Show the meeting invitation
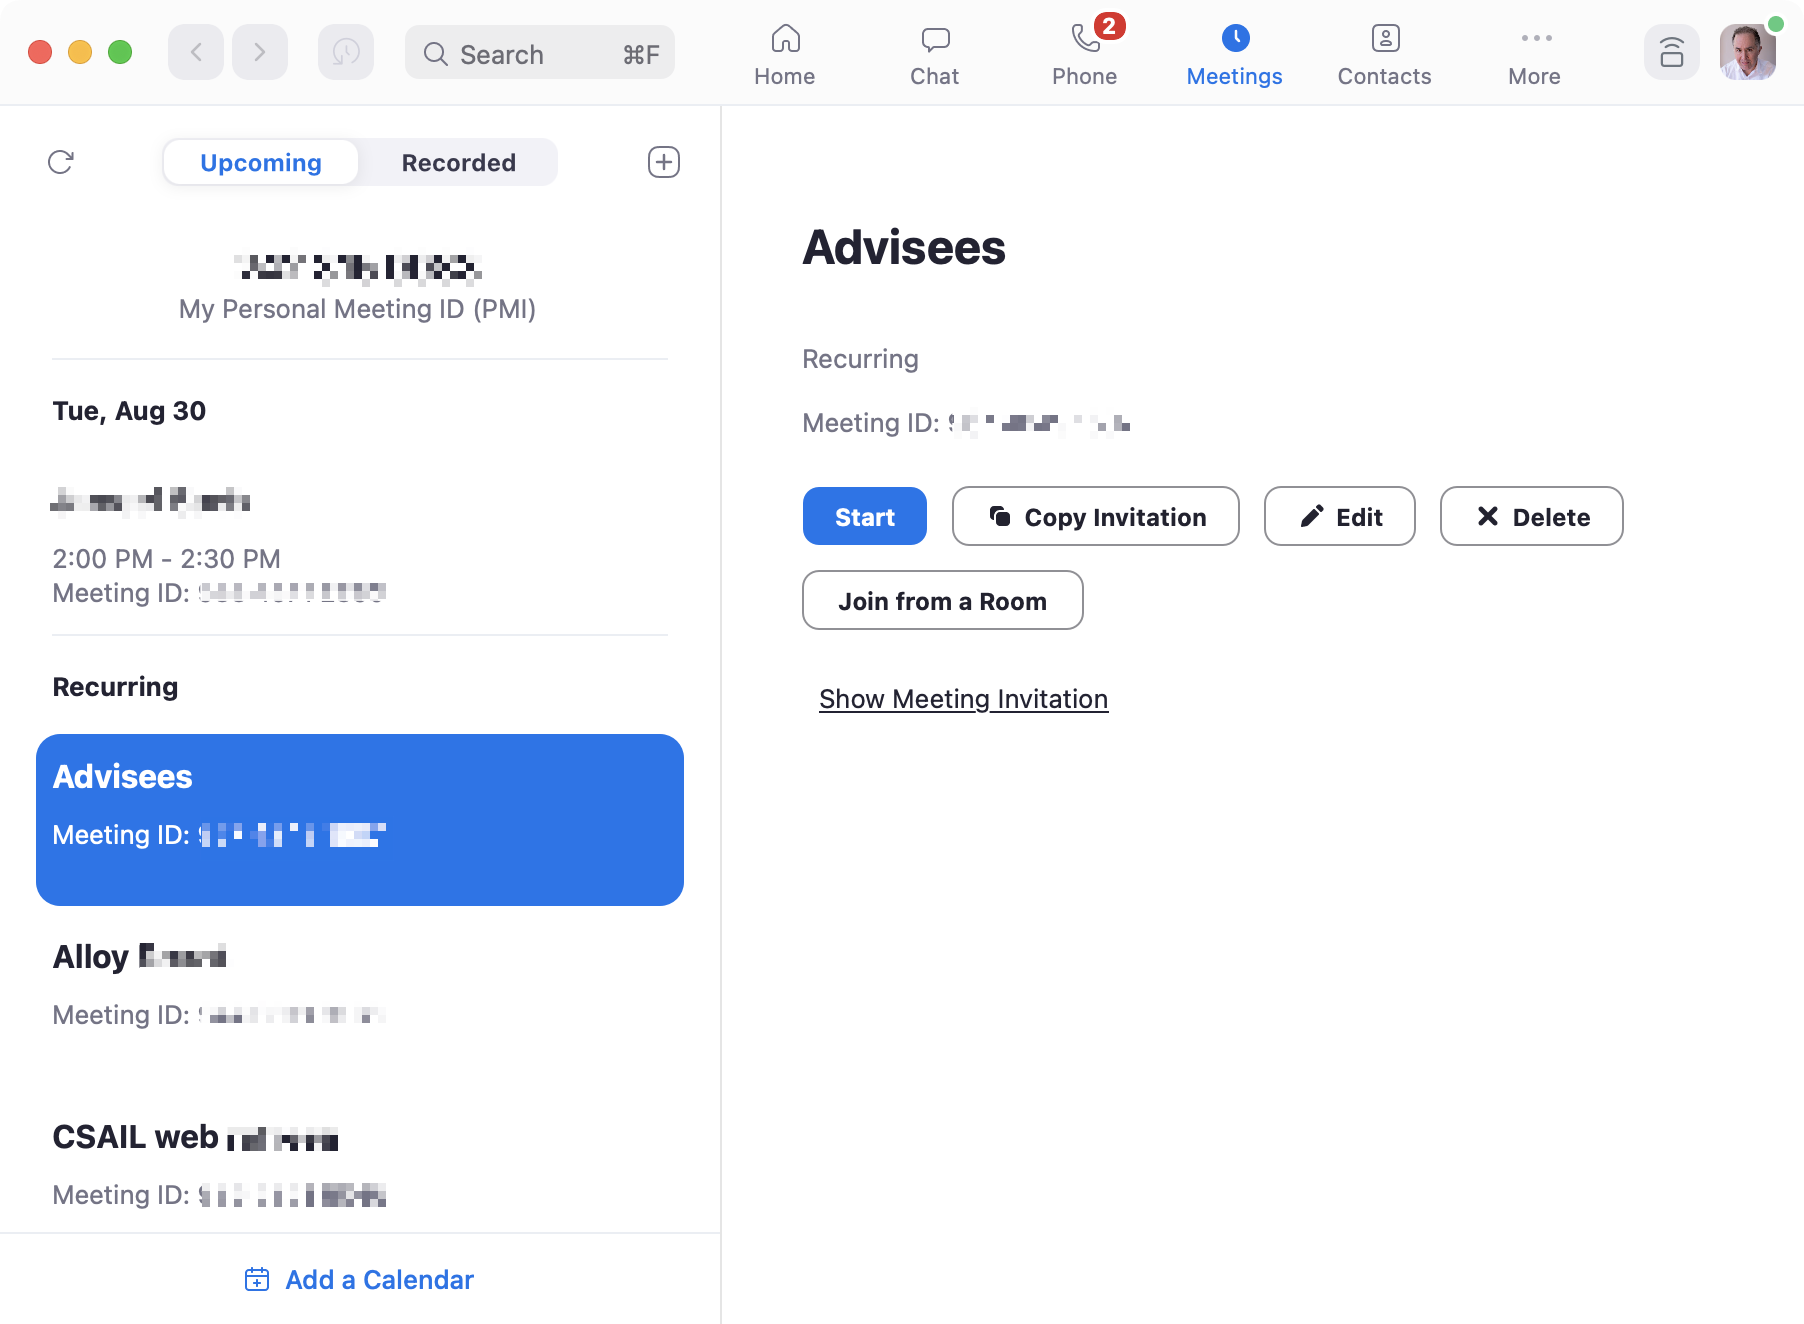Screen dimensions: 1804x1324 tap(963, 699)
